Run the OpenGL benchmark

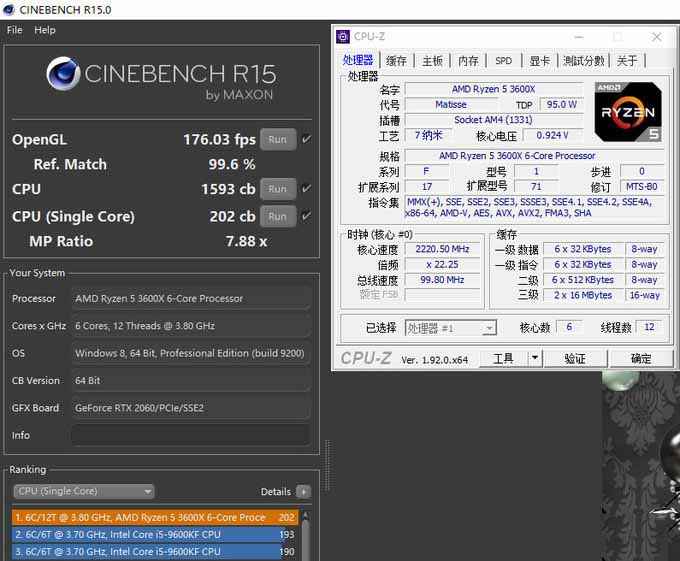pyautogui.click(x=278, y=140)
